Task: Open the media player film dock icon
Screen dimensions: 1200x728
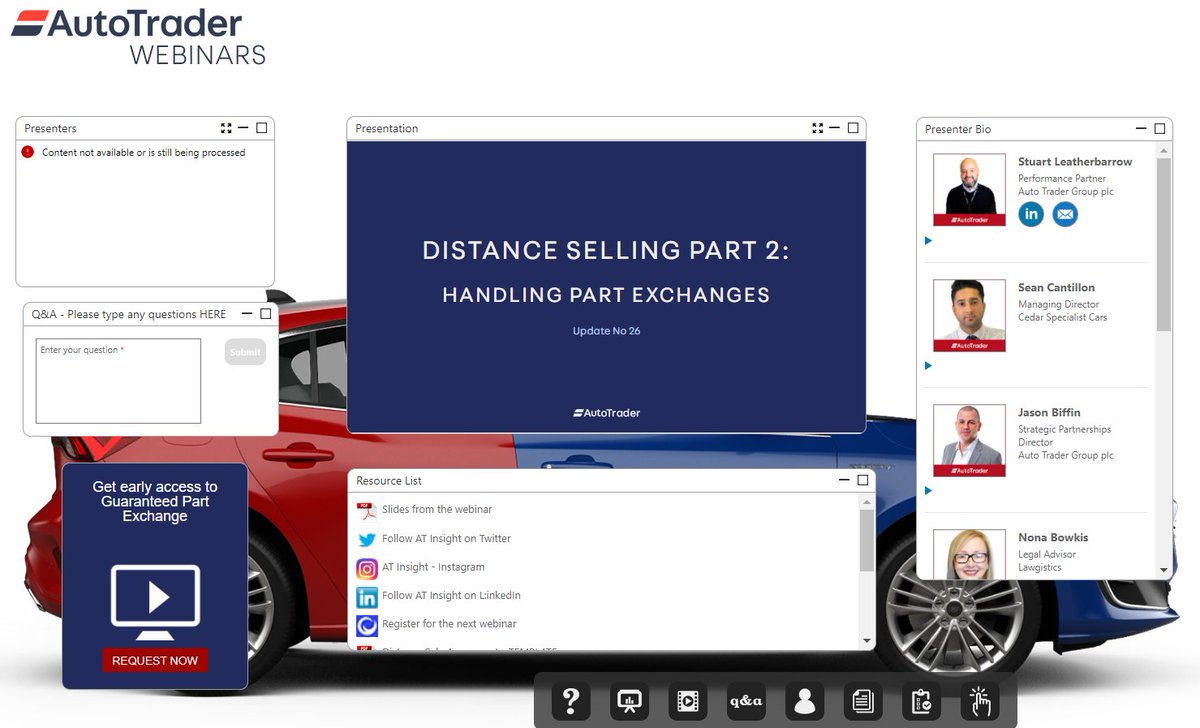Action: tap(688, 701)
